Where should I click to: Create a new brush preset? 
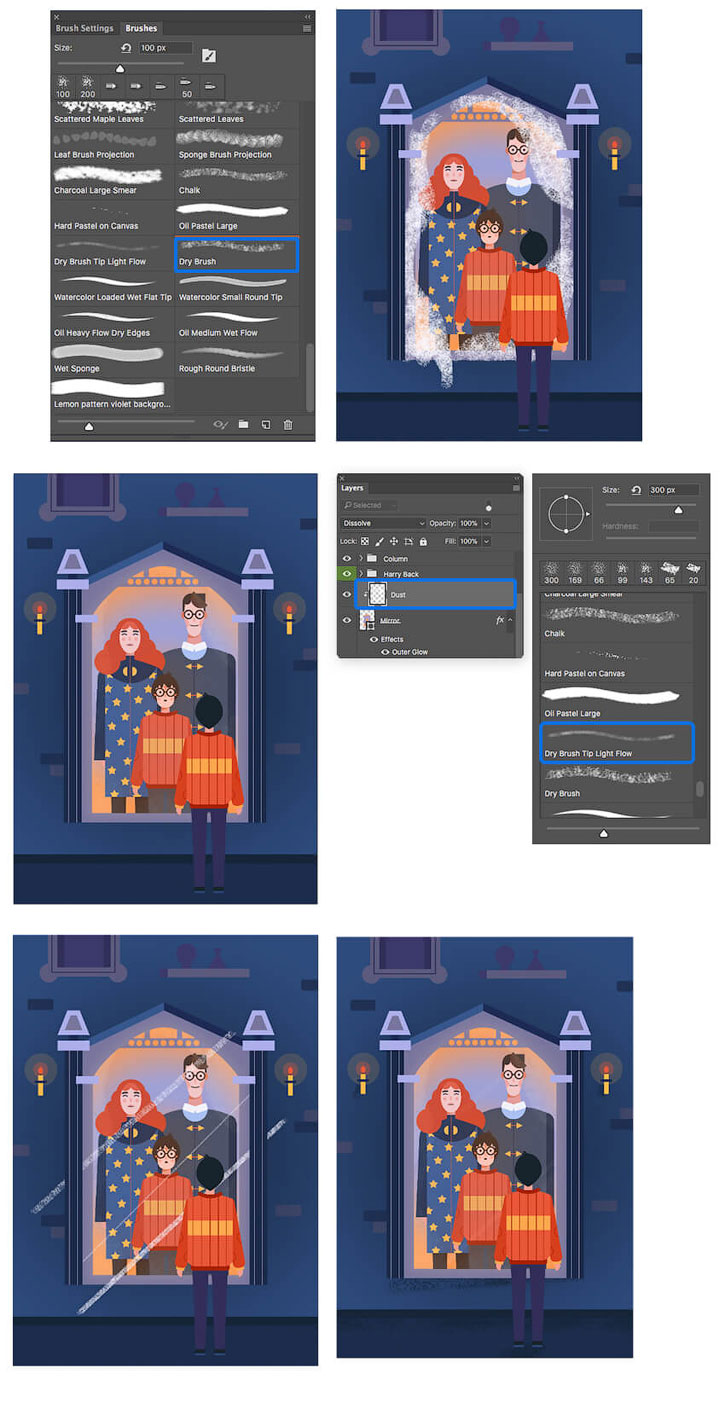point(266,425)
